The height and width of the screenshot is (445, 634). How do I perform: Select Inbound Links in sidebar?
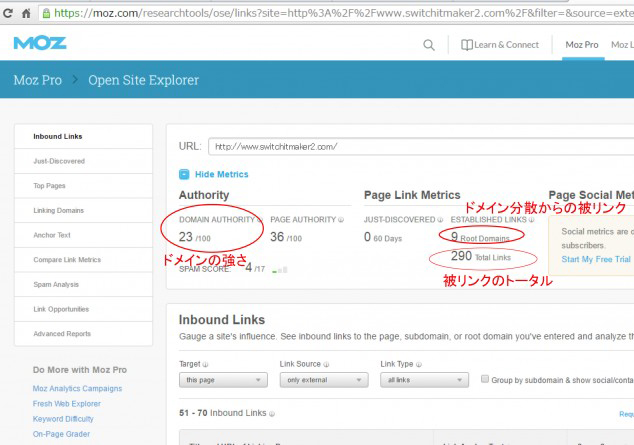(83, 137)
